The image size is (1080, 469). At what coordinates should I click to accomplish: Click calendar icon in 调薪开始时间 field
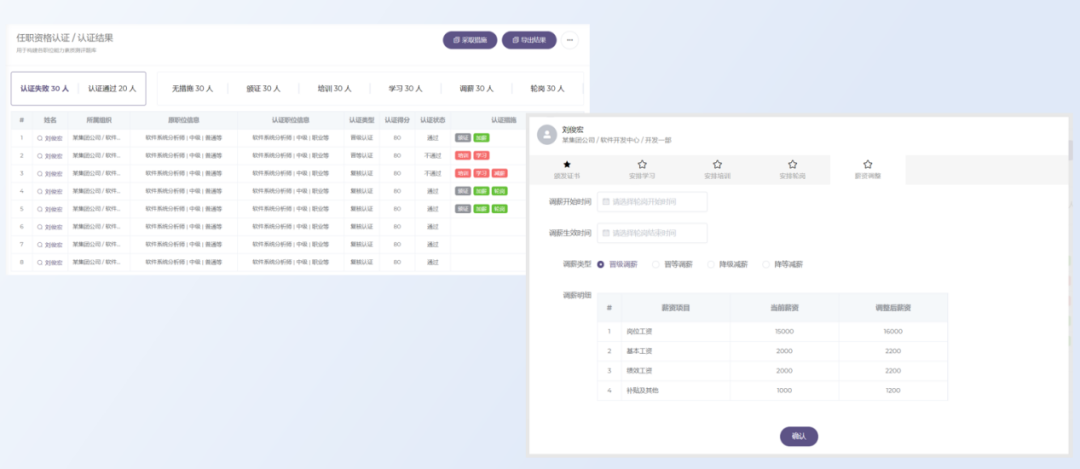[x=605, y=202]
